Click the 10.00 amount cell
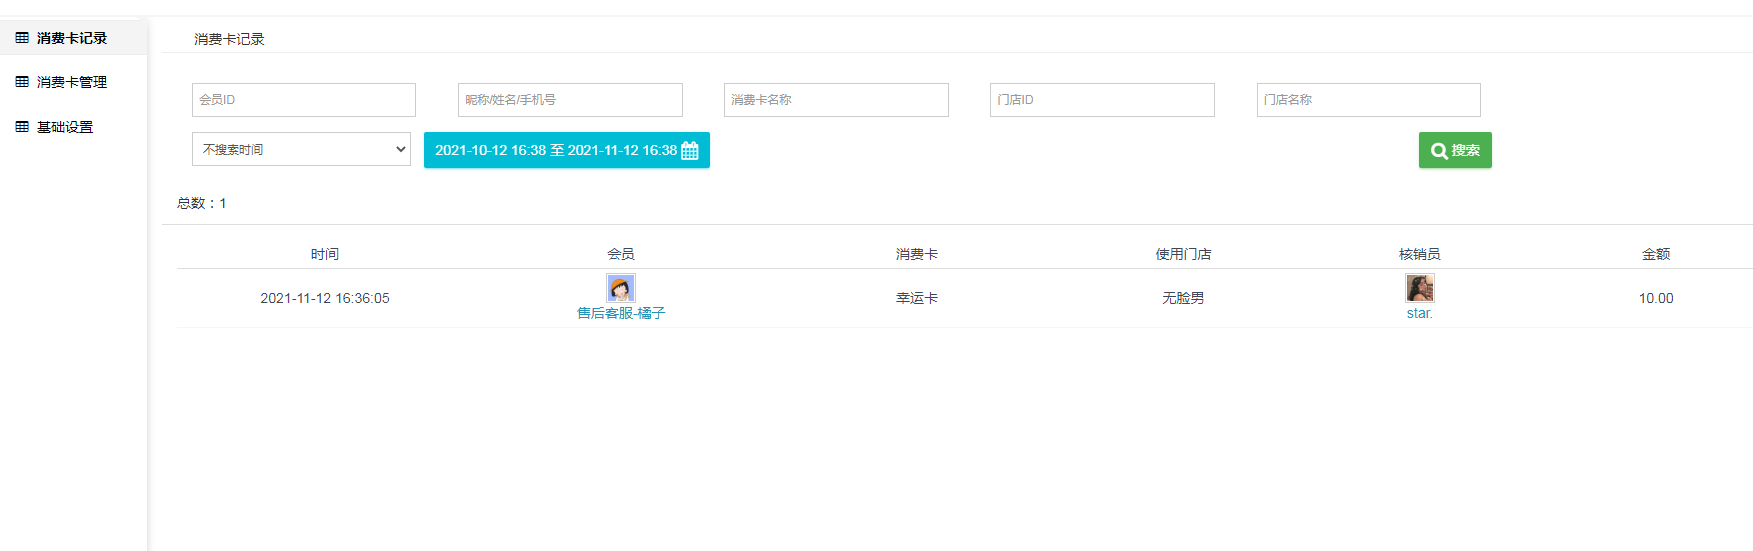This screenshot has width=1753, height=551. [x=1656, y=298]
